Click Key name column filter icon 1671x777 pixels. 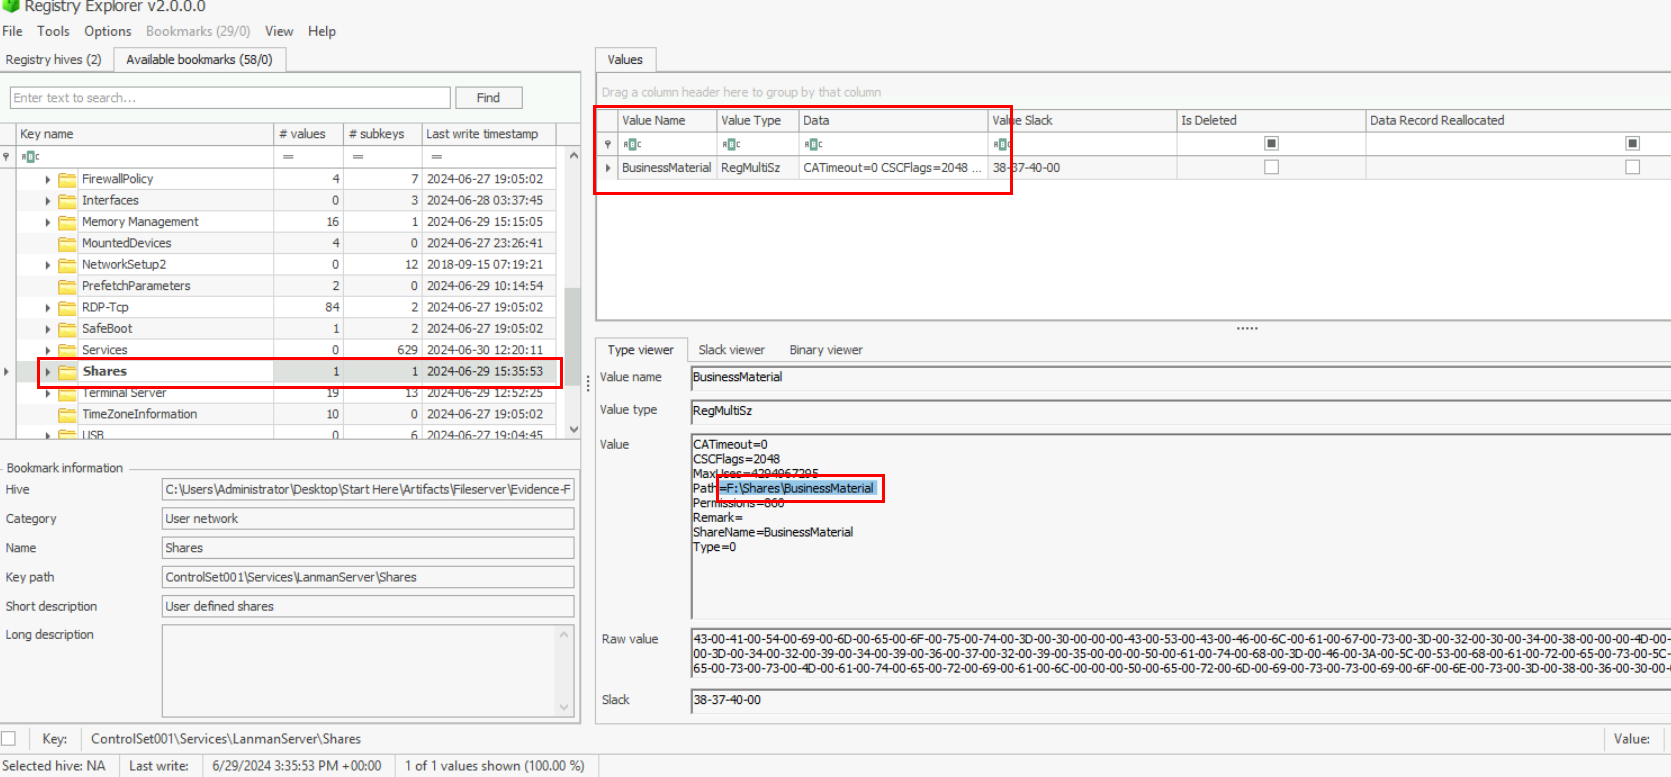coord(30,157)
